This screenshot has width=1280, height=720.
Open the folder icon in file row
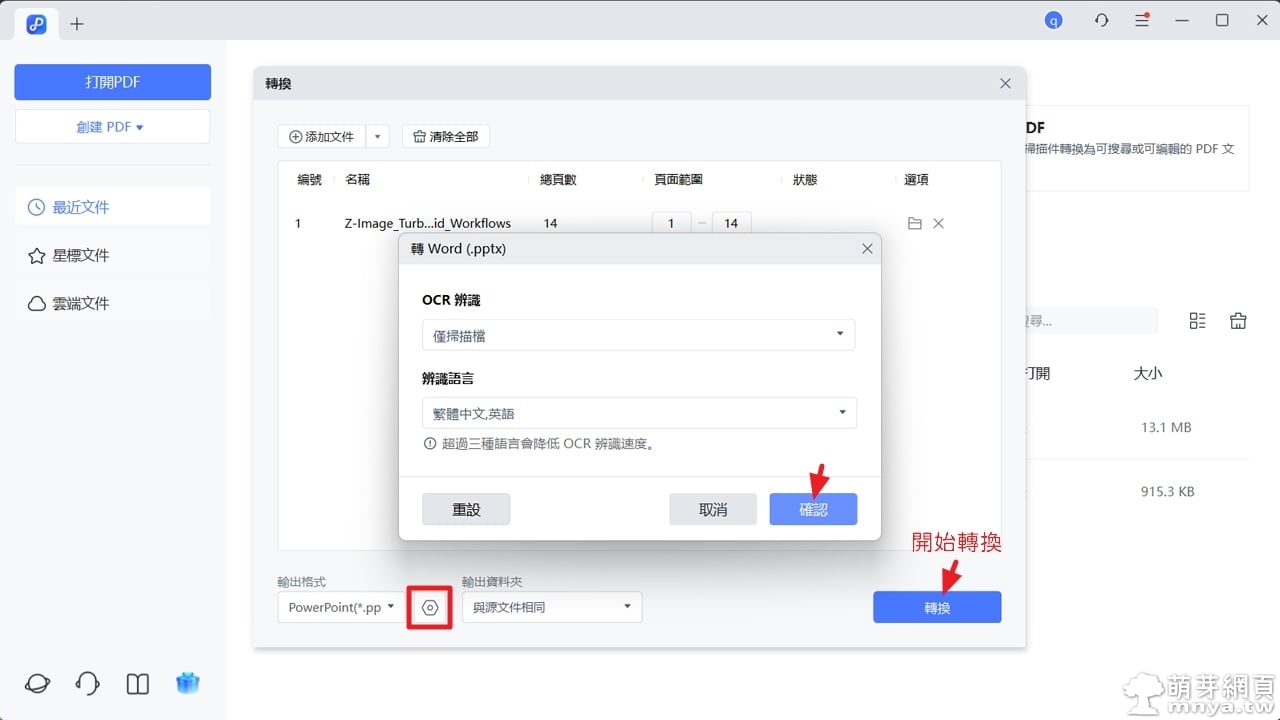tap(914, 224)
